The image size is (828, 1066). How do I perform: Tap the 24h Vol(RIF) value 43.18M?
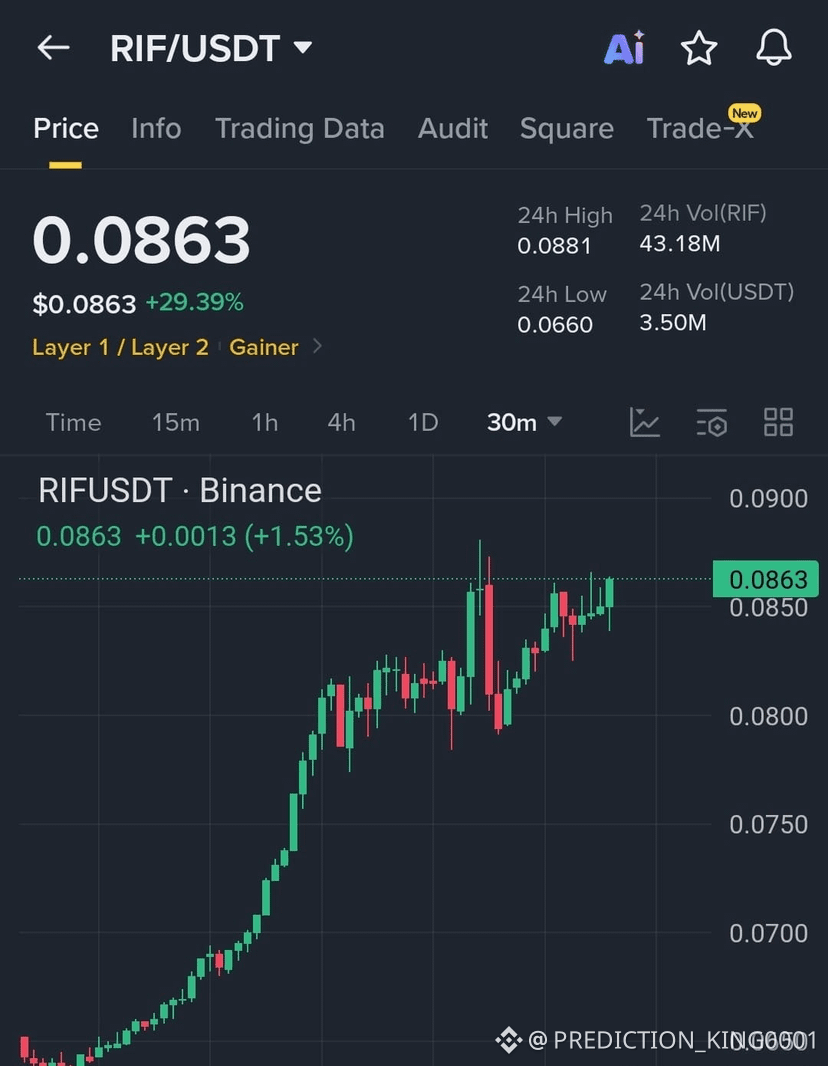point(680,243)
